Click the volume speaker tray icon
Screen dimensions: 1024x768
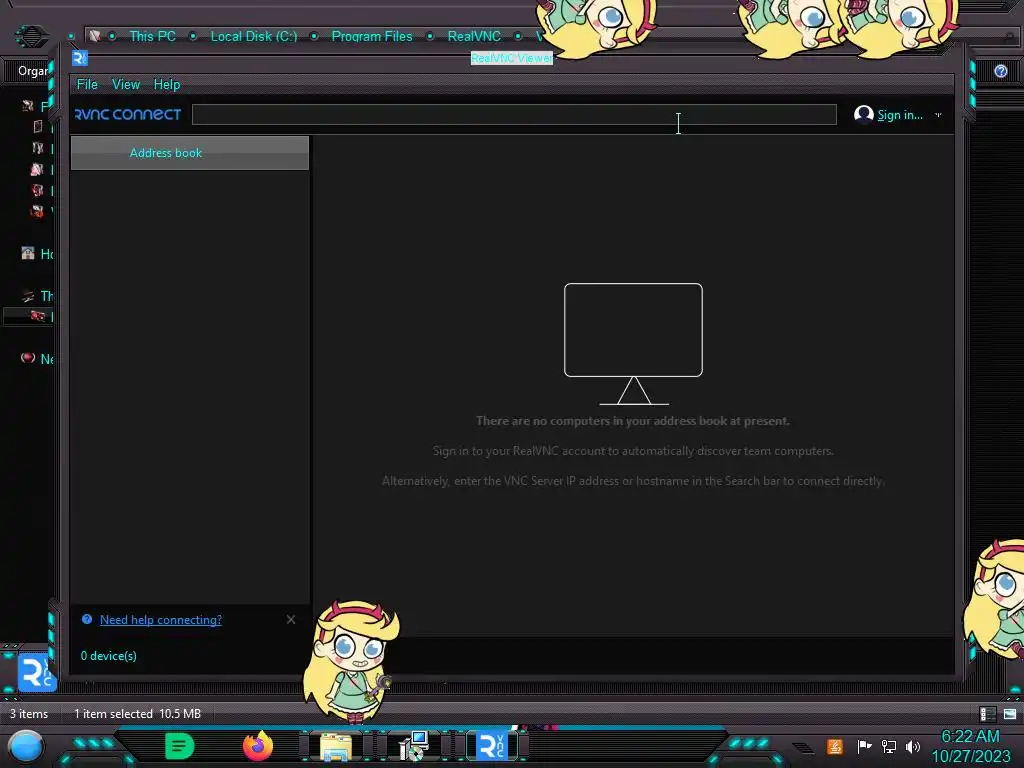point(913,746)
